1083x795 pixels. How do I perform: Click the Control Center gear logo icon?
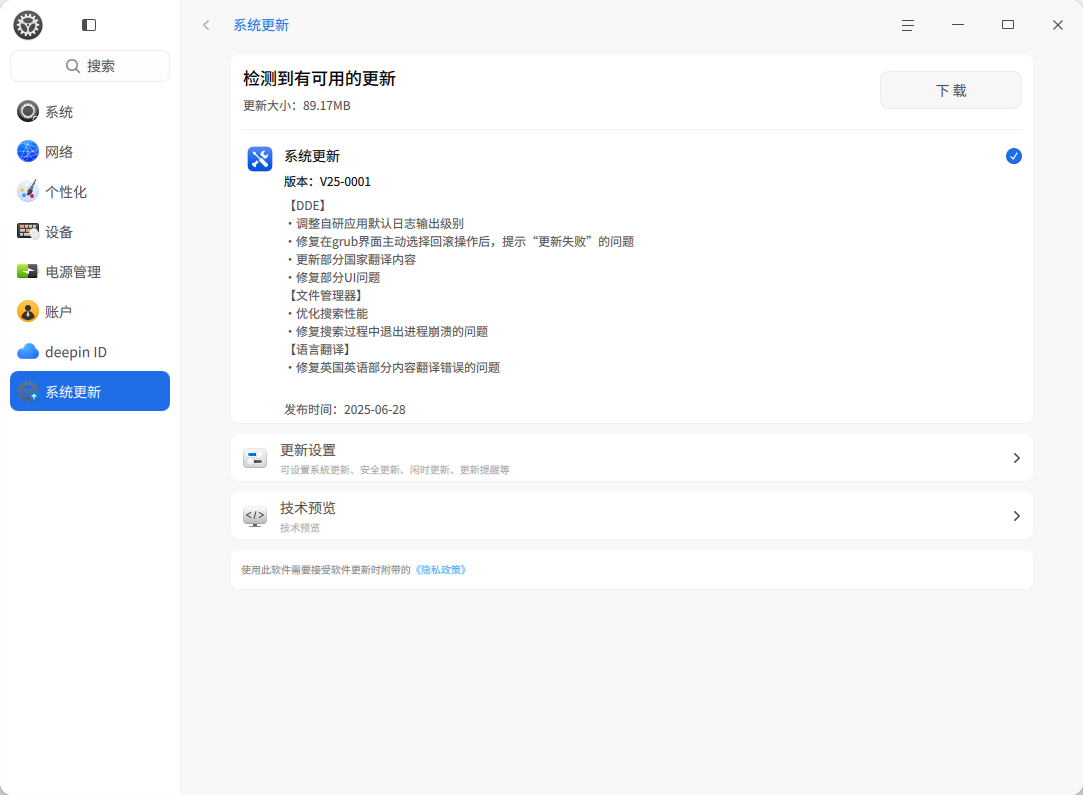[28, 26]
